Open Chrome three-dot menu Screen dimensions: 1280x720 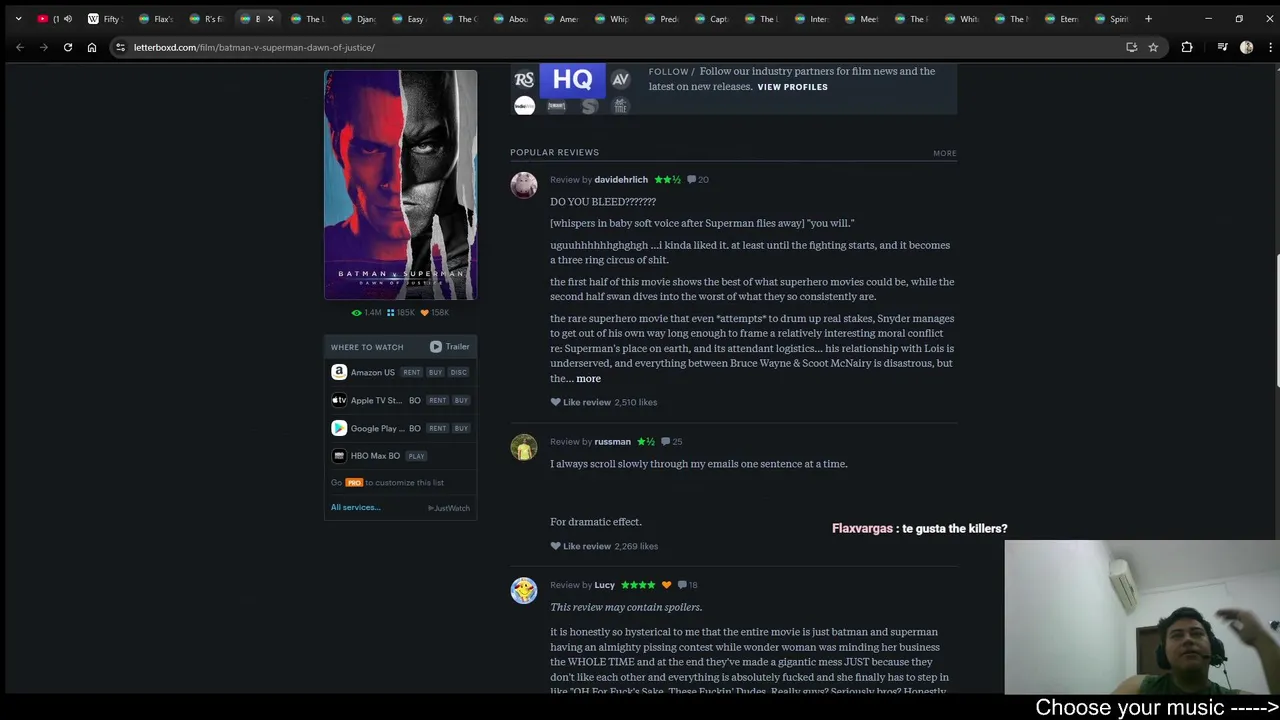pyautogui.click(x=1270, y=47)
